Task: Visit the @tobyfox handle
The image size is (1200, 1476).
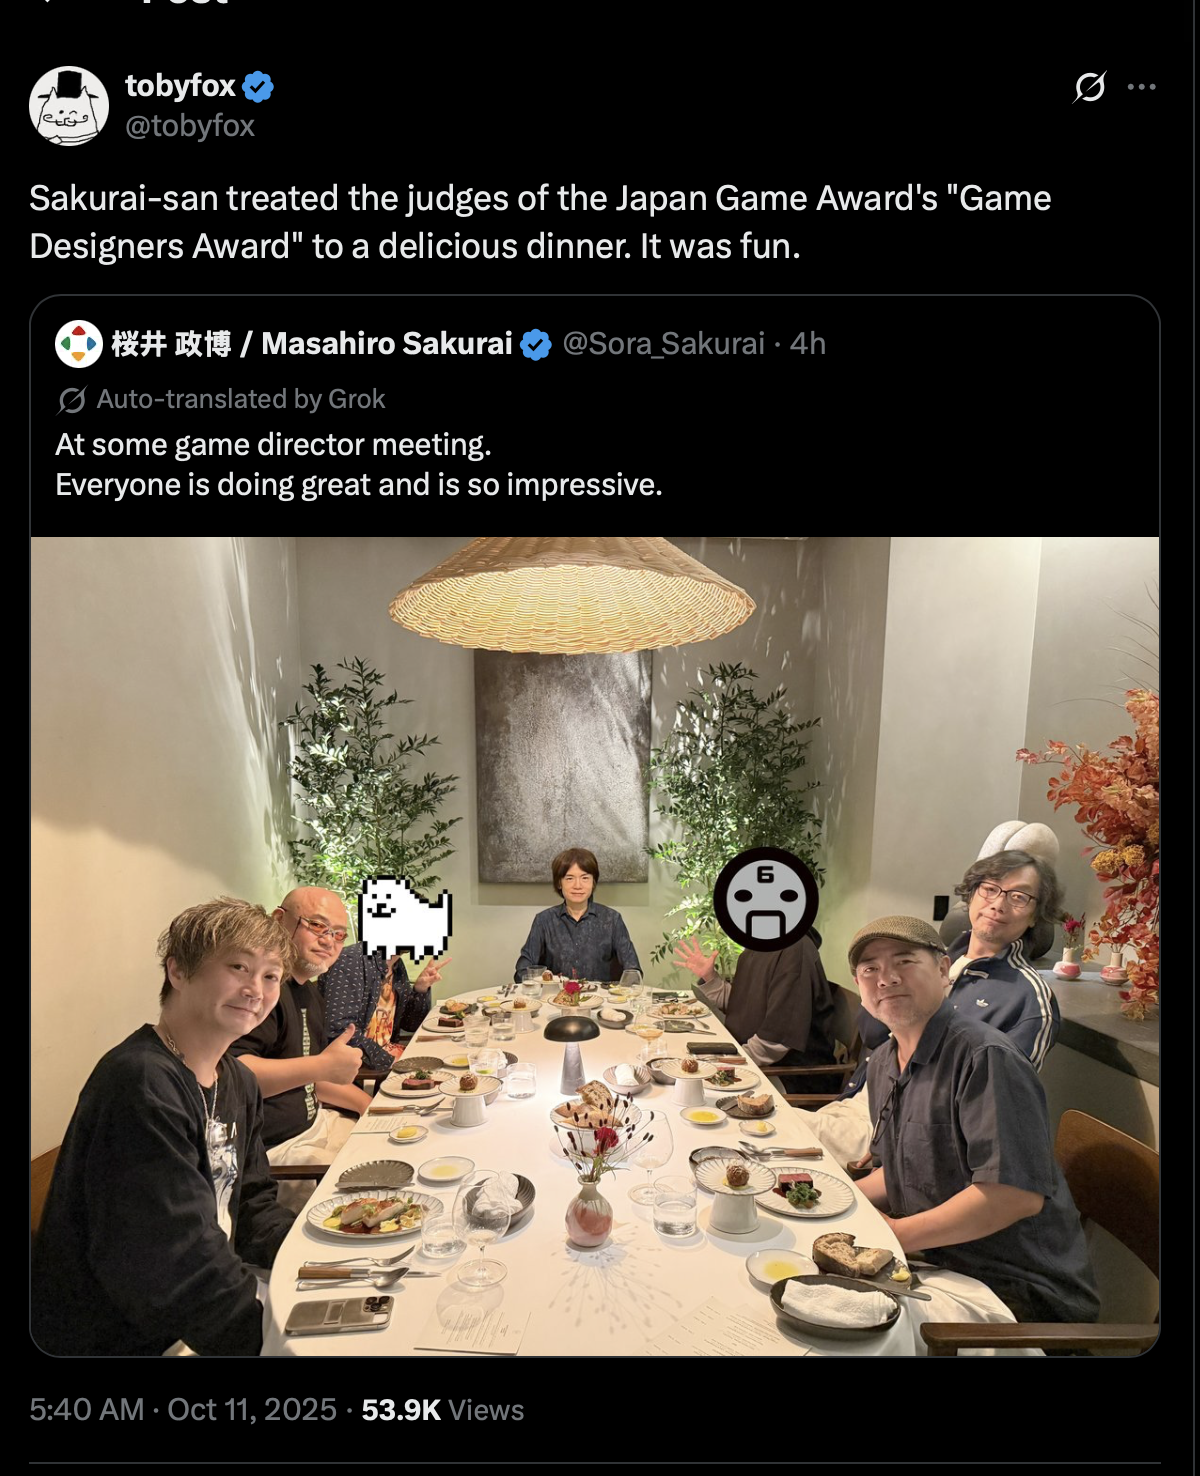Action: coord(190,126)
